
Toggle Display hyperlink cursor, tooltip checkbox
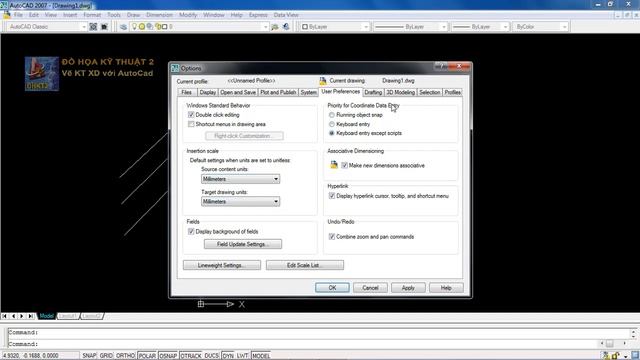[x=332, y=196]
